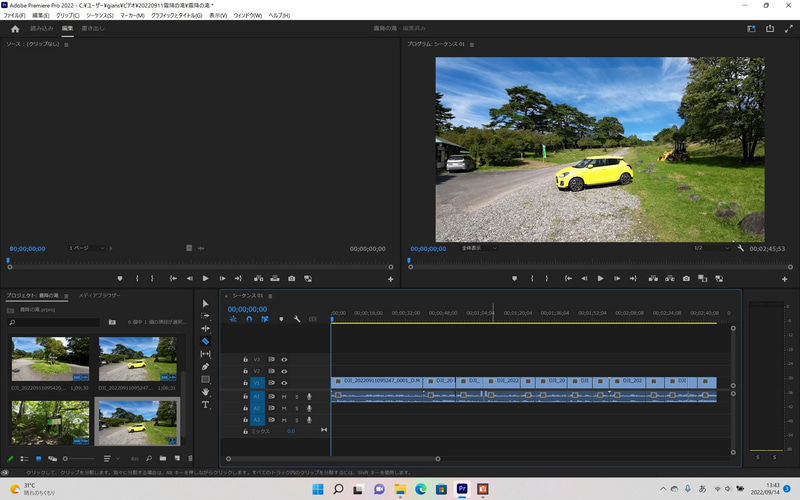Mute audio track A1
The width and height of the screenshot is (800, 500).
pyautogui.click(x=284, y=396)
